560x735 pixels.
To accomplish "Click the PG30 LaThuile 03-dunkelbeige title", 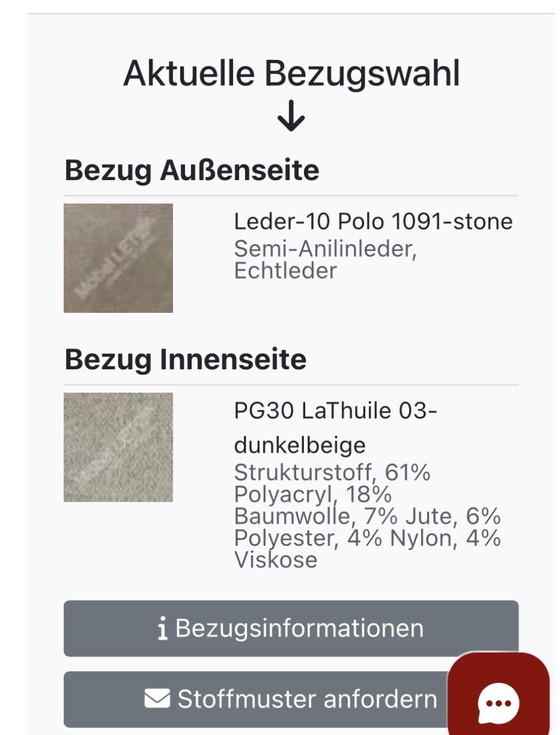I will coord(336,428).
